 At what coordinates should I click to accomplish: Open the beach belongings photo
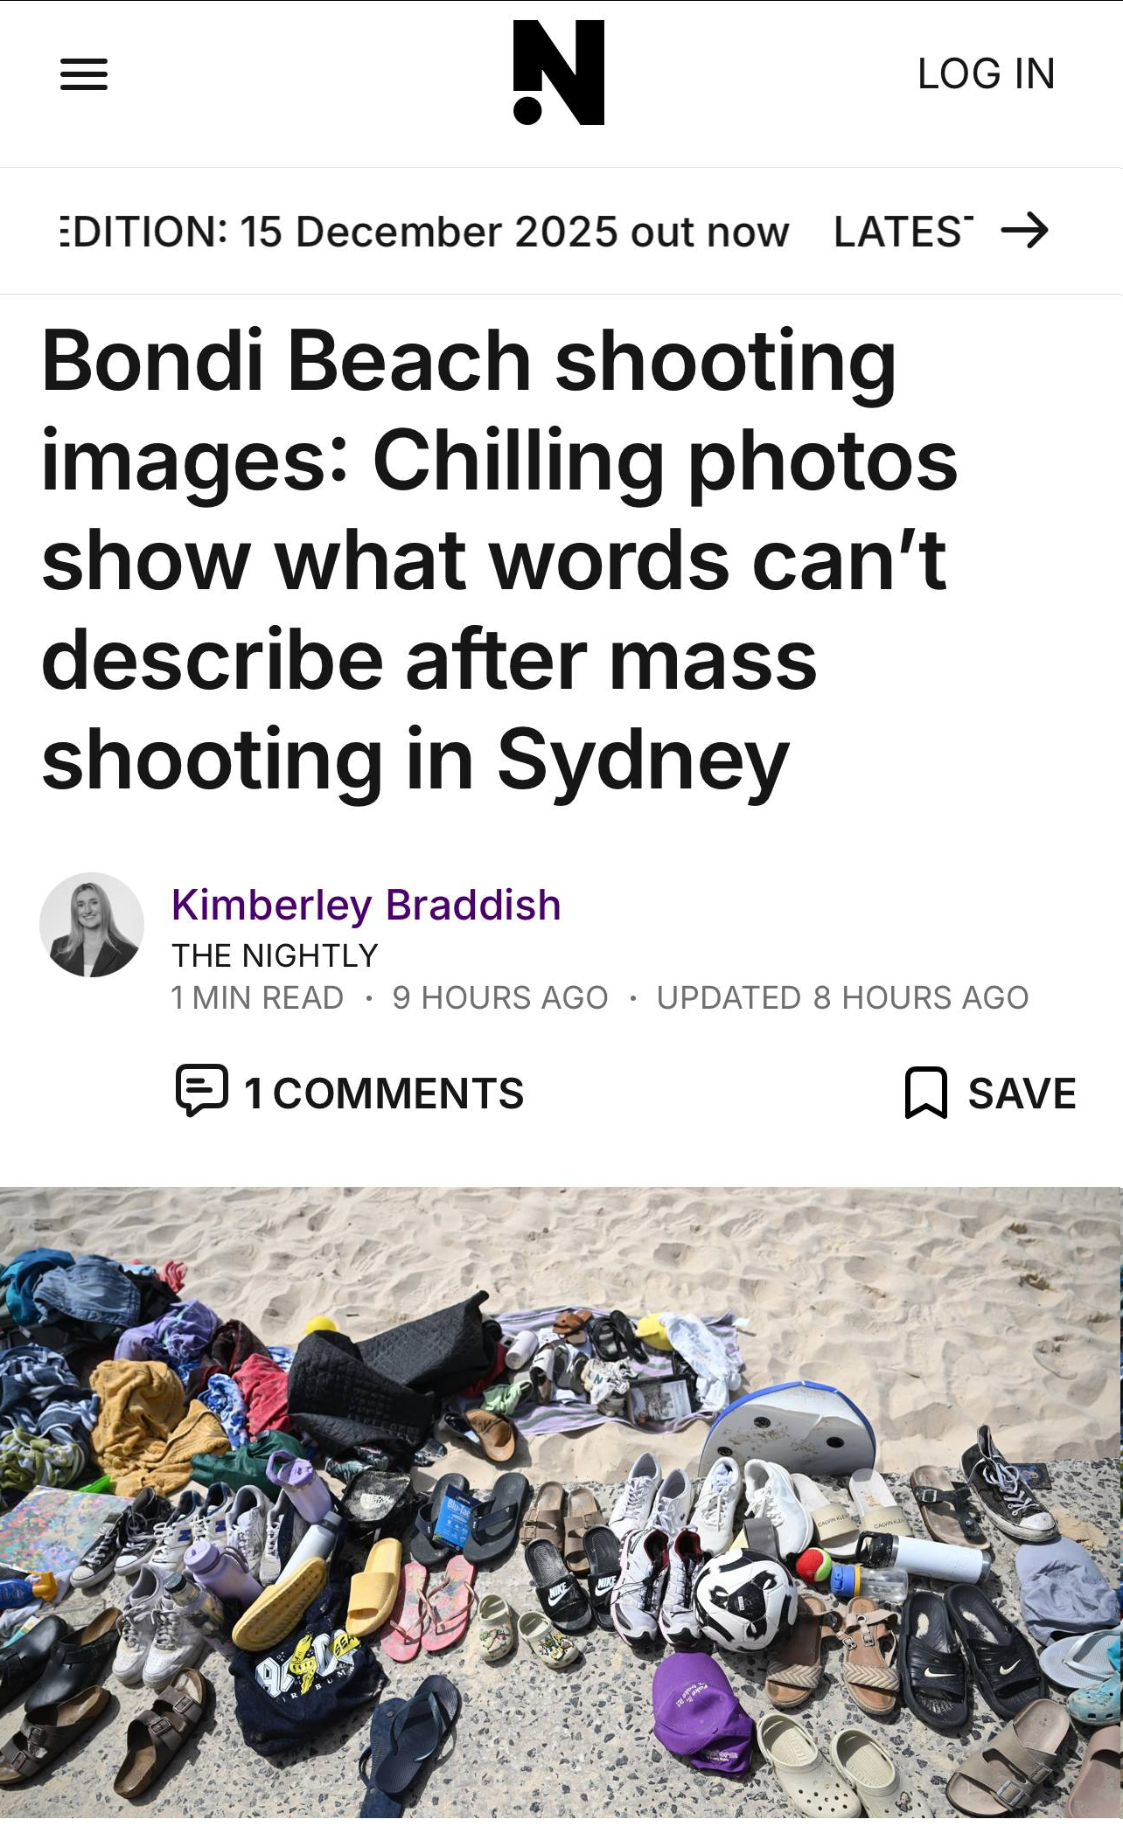point(561,1502)
